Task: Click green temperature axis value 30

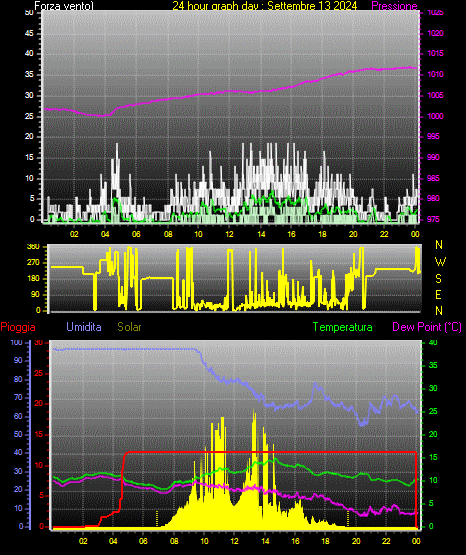Action: pos(433,388)
